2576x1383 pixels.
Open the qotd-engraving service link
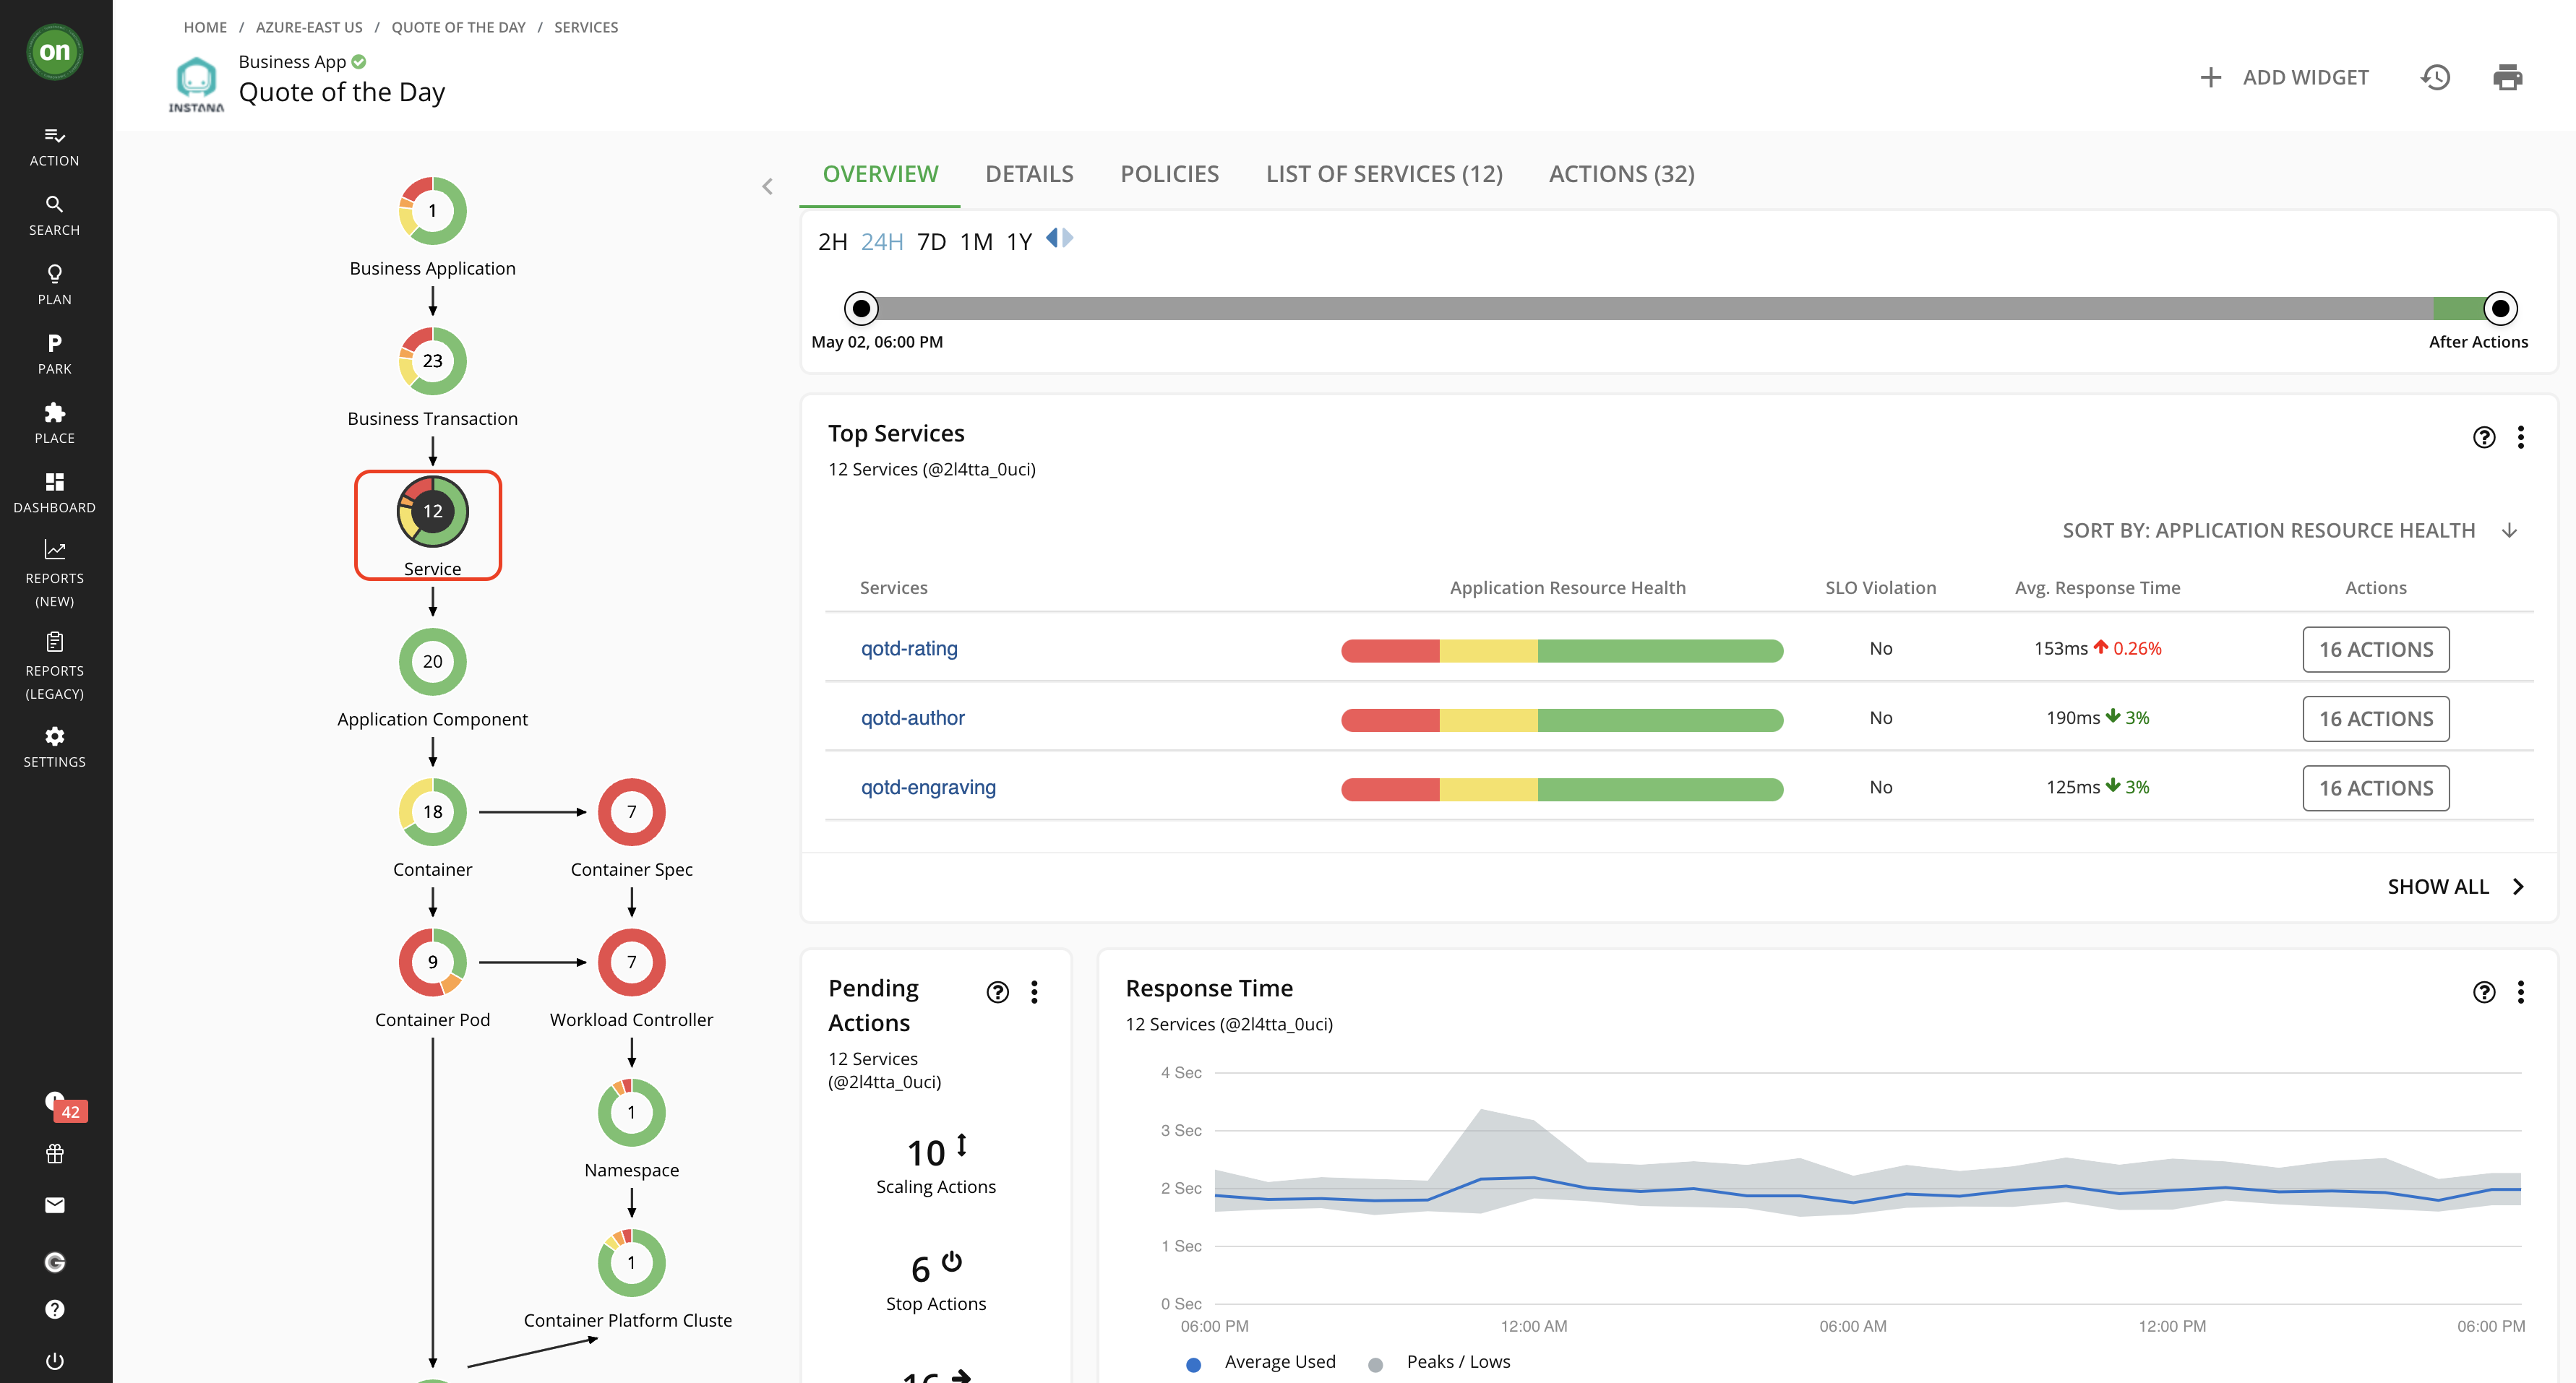click(x=928, y=787)
